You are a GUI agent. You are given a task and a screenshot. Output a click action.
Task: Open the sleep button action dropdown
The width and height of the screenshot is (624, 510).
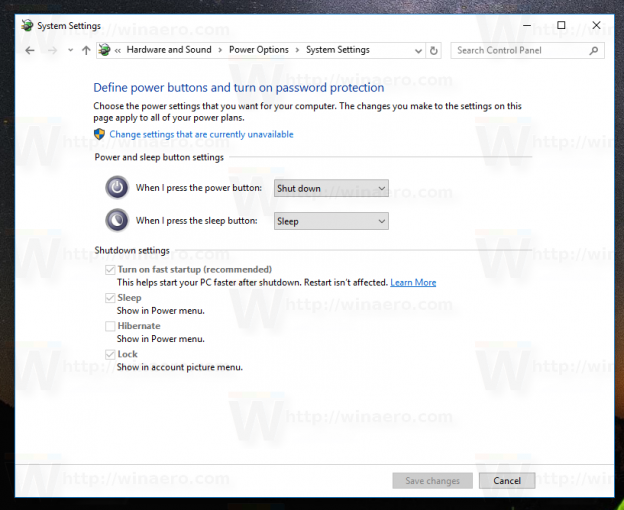click(331, 221)
